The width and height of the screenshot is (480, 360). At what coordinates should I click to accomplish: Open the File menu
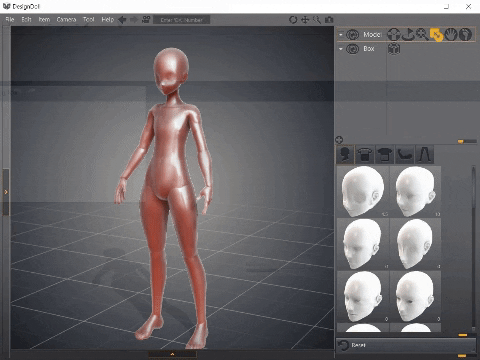pyautogui.click(x=10, y=20)
